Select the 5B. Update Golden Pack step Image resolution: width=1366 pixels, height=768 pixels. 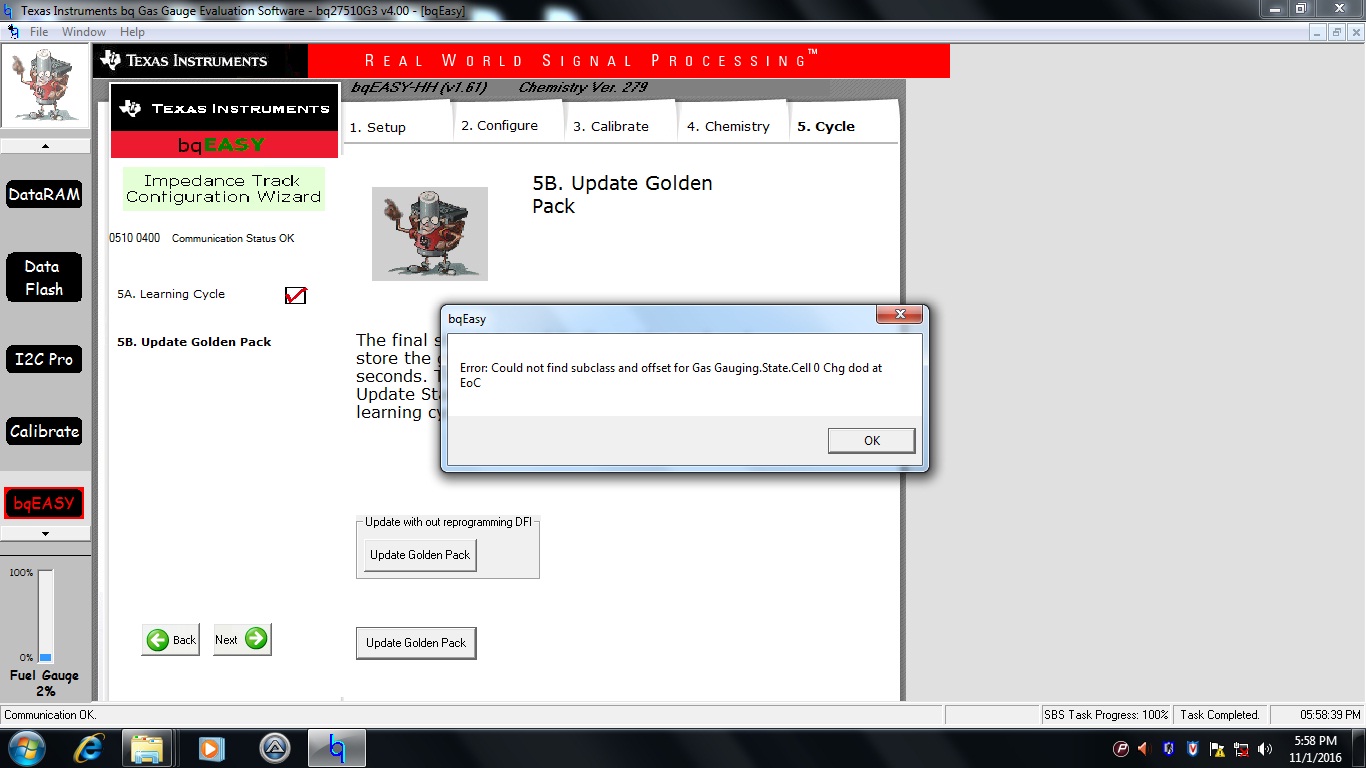coord(194,342)
